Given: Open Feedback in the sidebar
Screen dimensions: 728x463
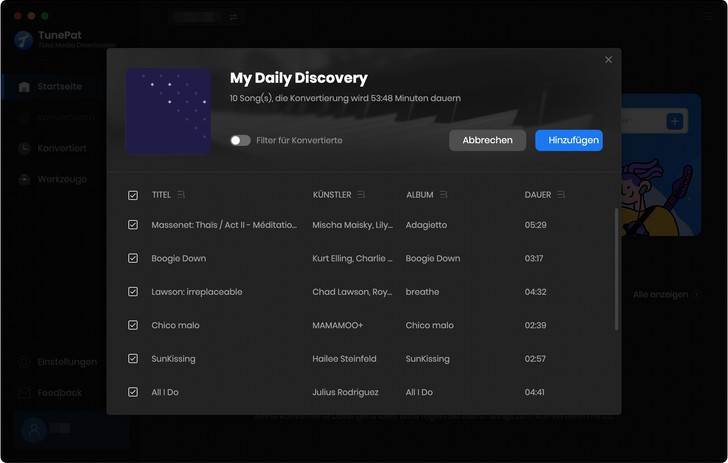Looking at the screenshot, I should pos(59,393).
